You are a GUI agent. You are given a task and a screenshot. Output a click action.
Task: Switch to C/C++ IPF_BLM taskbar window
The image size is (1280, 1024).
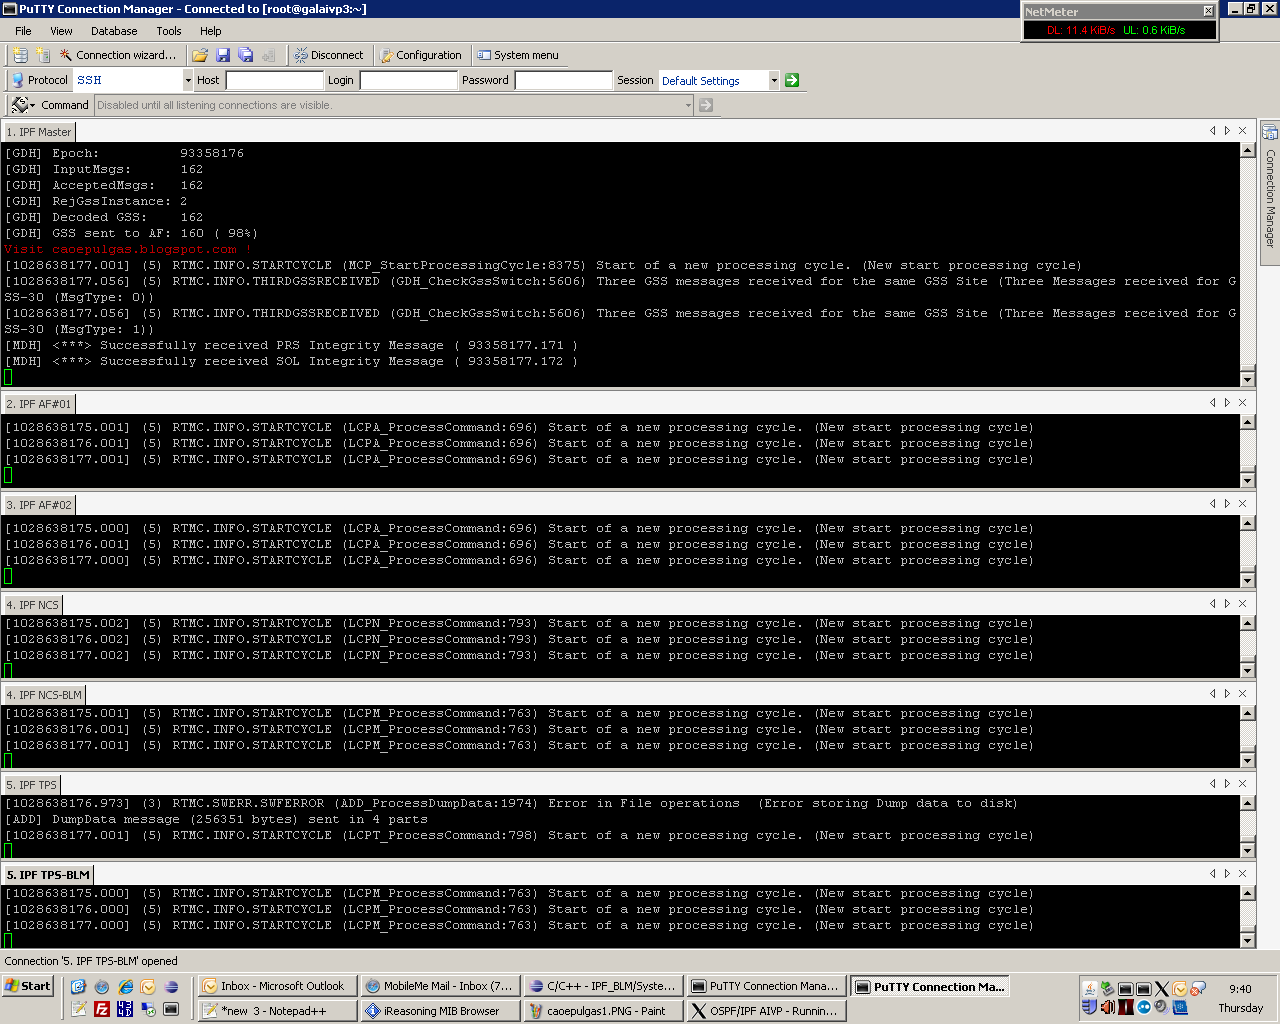(603, 986)
